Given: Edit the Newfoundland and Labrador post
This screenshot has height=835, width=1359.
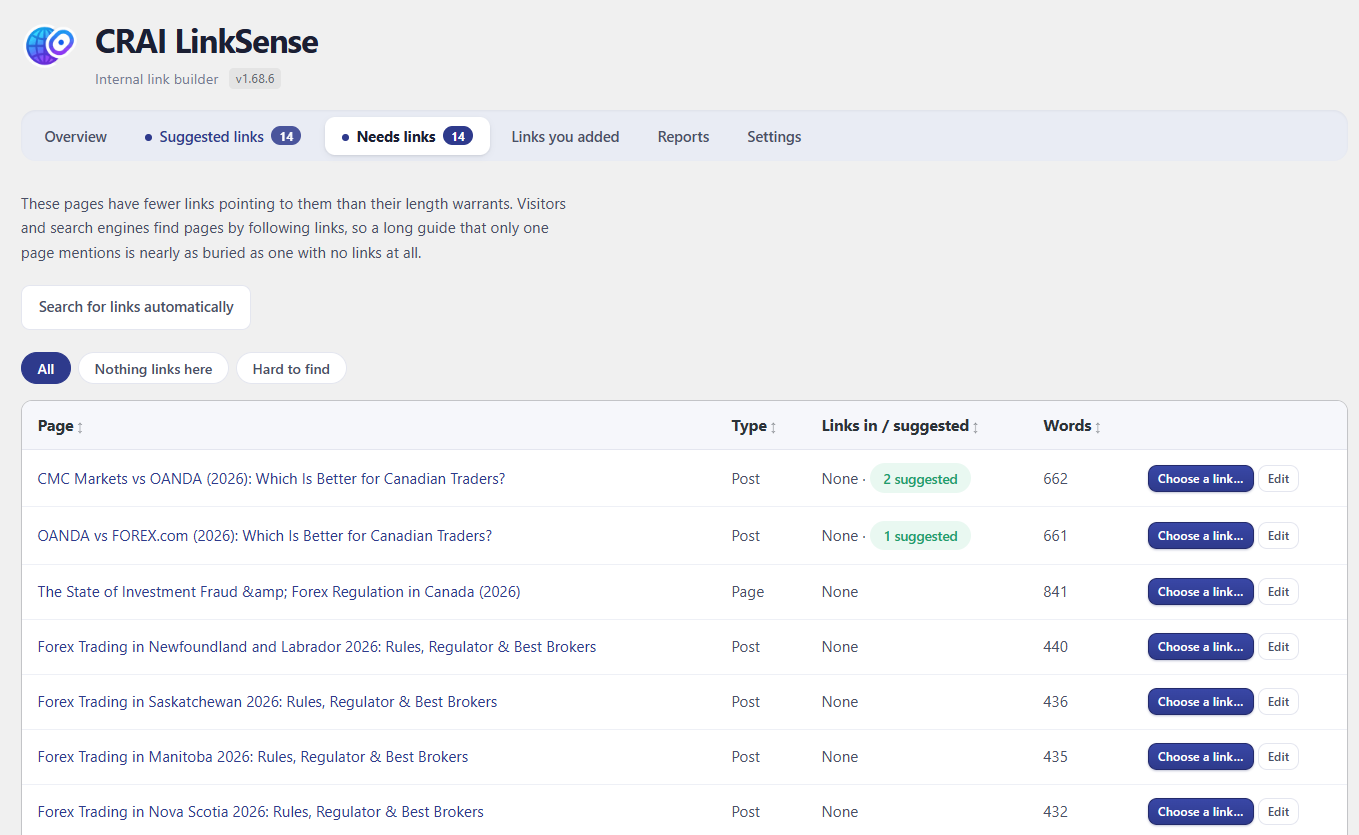Looking at the screenshot, I should point(1278,647).
